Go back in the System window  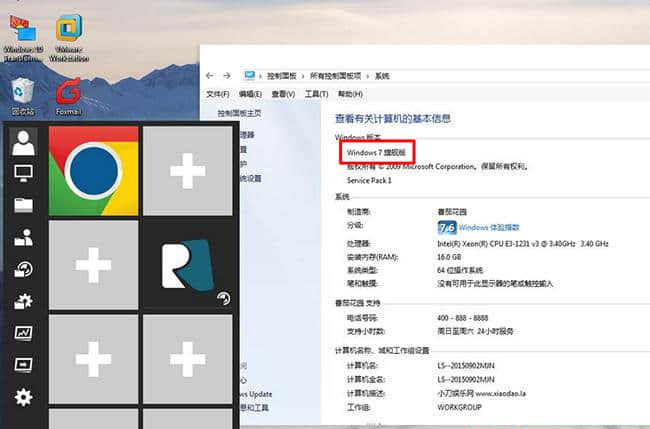click(210, 75)
